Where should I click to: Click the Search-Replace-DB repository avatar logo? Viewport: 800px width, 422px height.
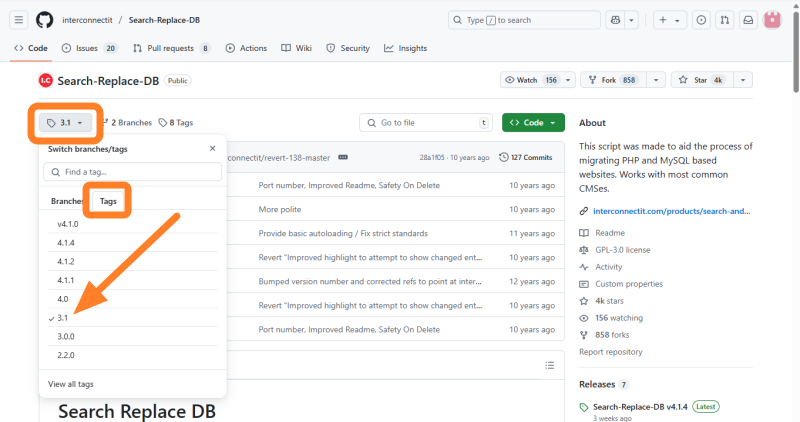(x=46, y=81)
